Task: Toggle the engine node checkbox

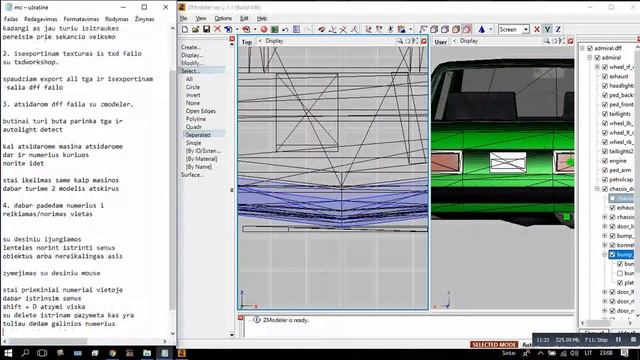Action: click(x=605, y=161)
